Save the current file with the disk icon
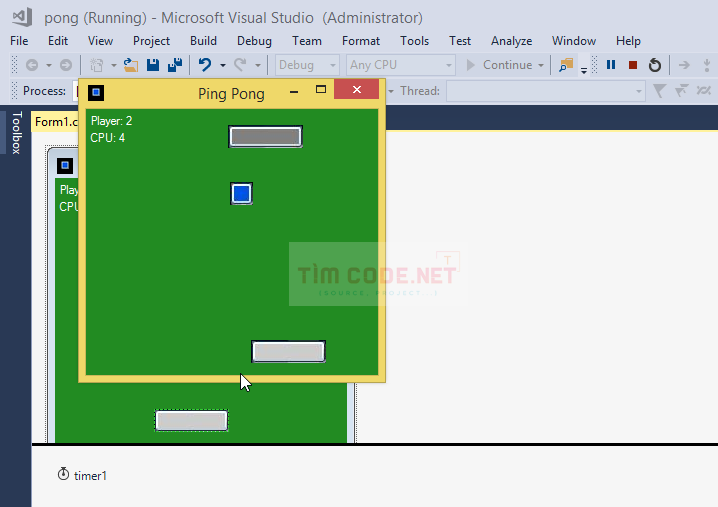The height and width of the screenshot is (507, 718). pos(153,65)
